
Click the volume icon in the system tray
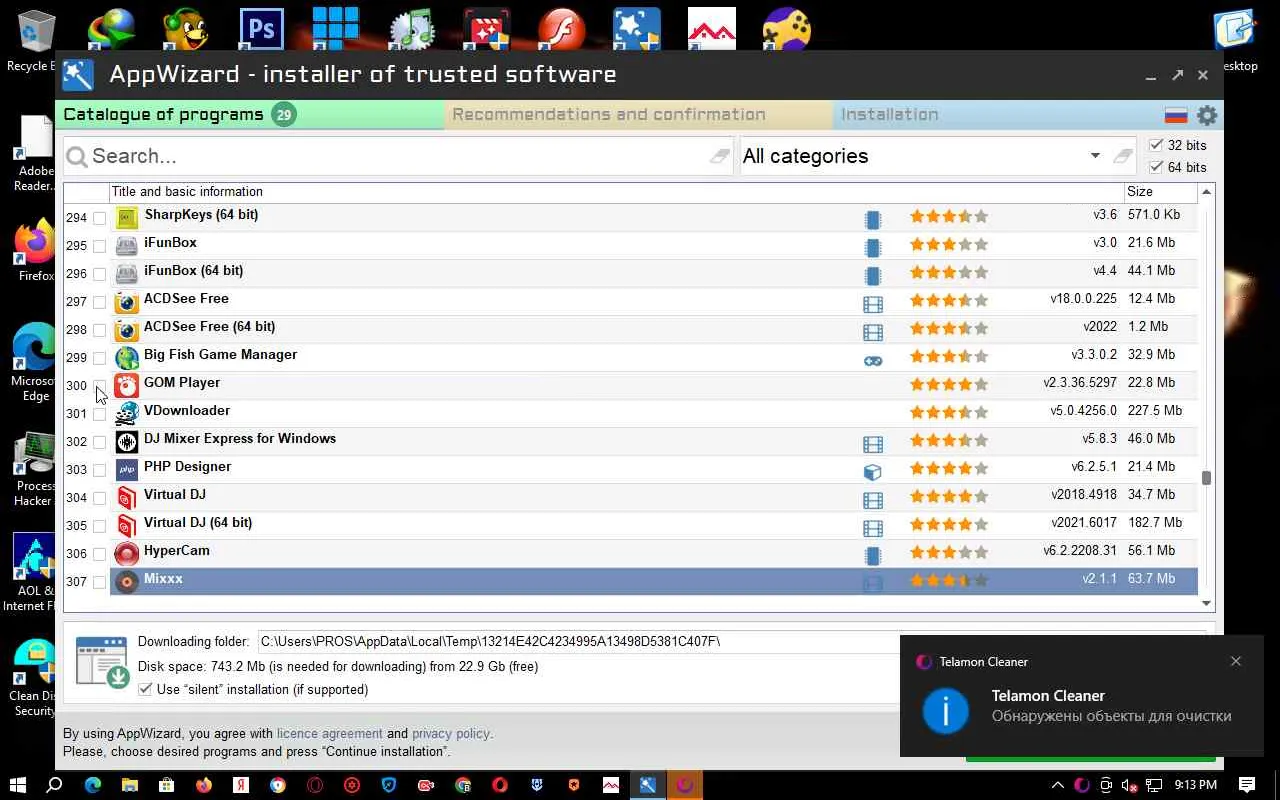[1129, 785]
